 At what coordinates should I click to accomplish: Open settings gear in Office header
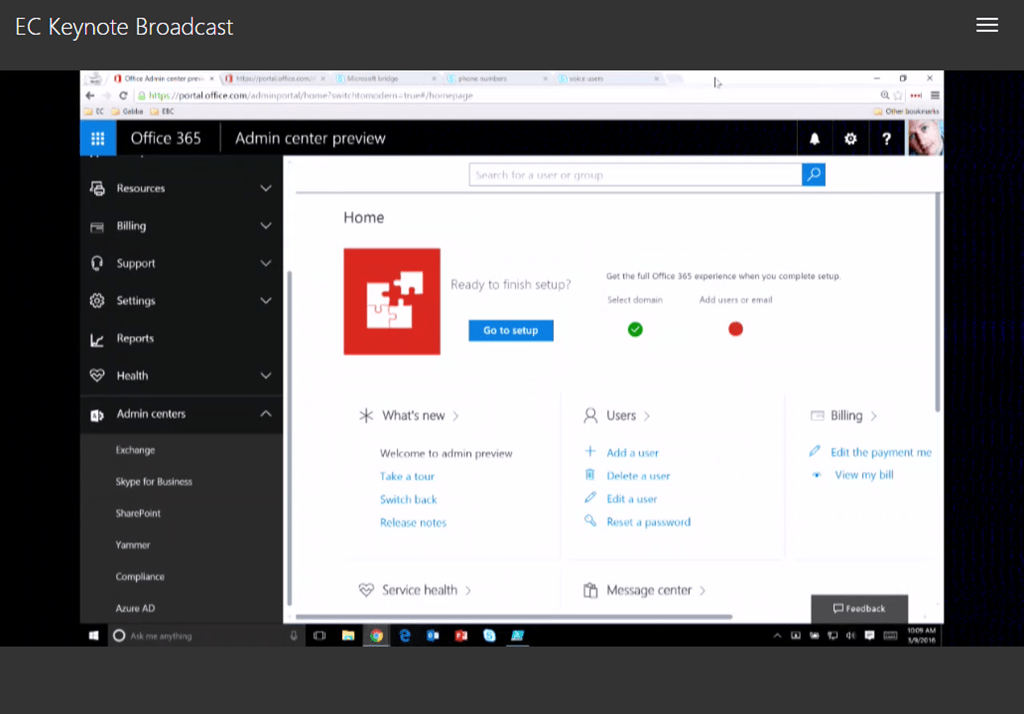point(850,139)
